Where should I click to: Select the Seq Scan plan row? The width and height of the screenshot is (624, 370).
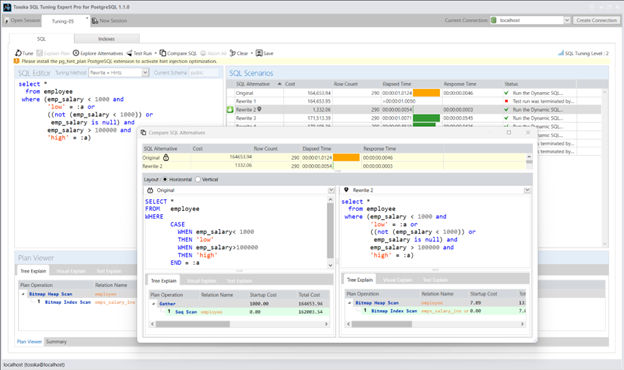click(240, 312)
